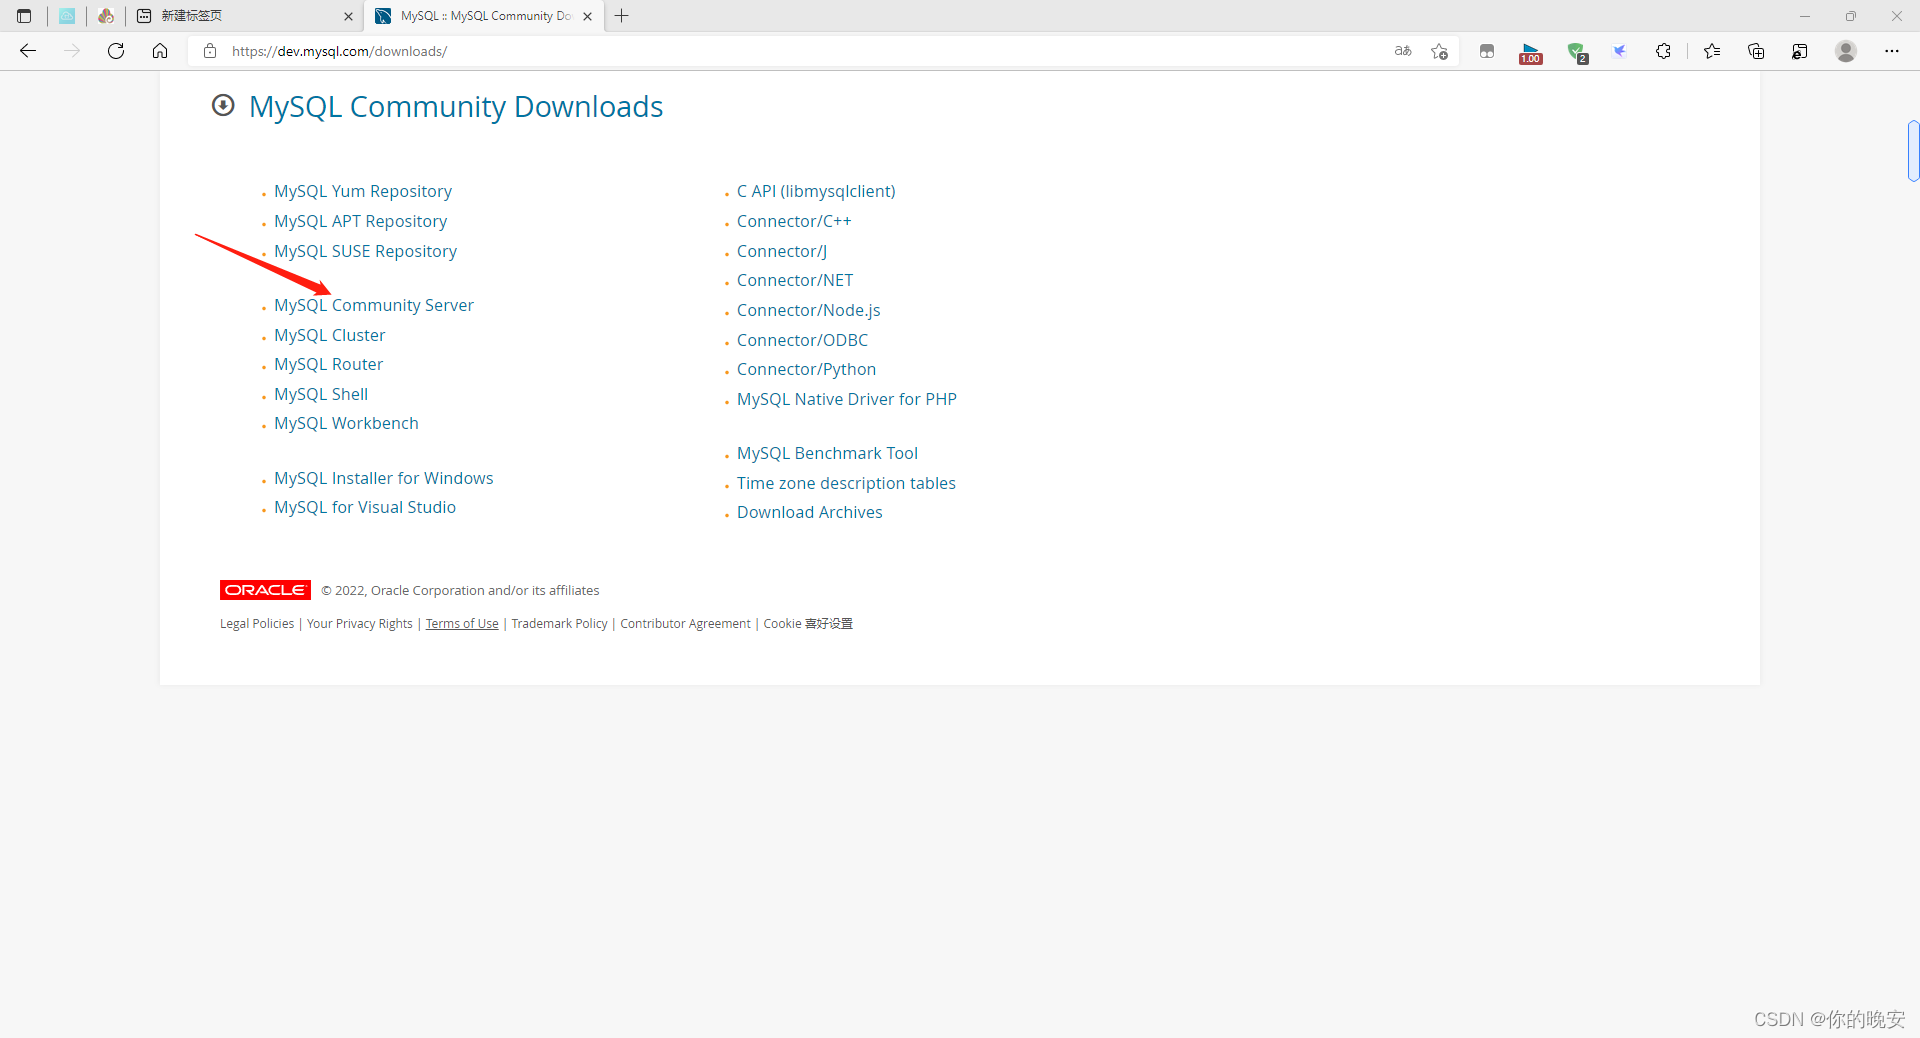Open the Favorites list icon
The width and height of the screenshot is (1920, 1038).
tap(1712, 51)
